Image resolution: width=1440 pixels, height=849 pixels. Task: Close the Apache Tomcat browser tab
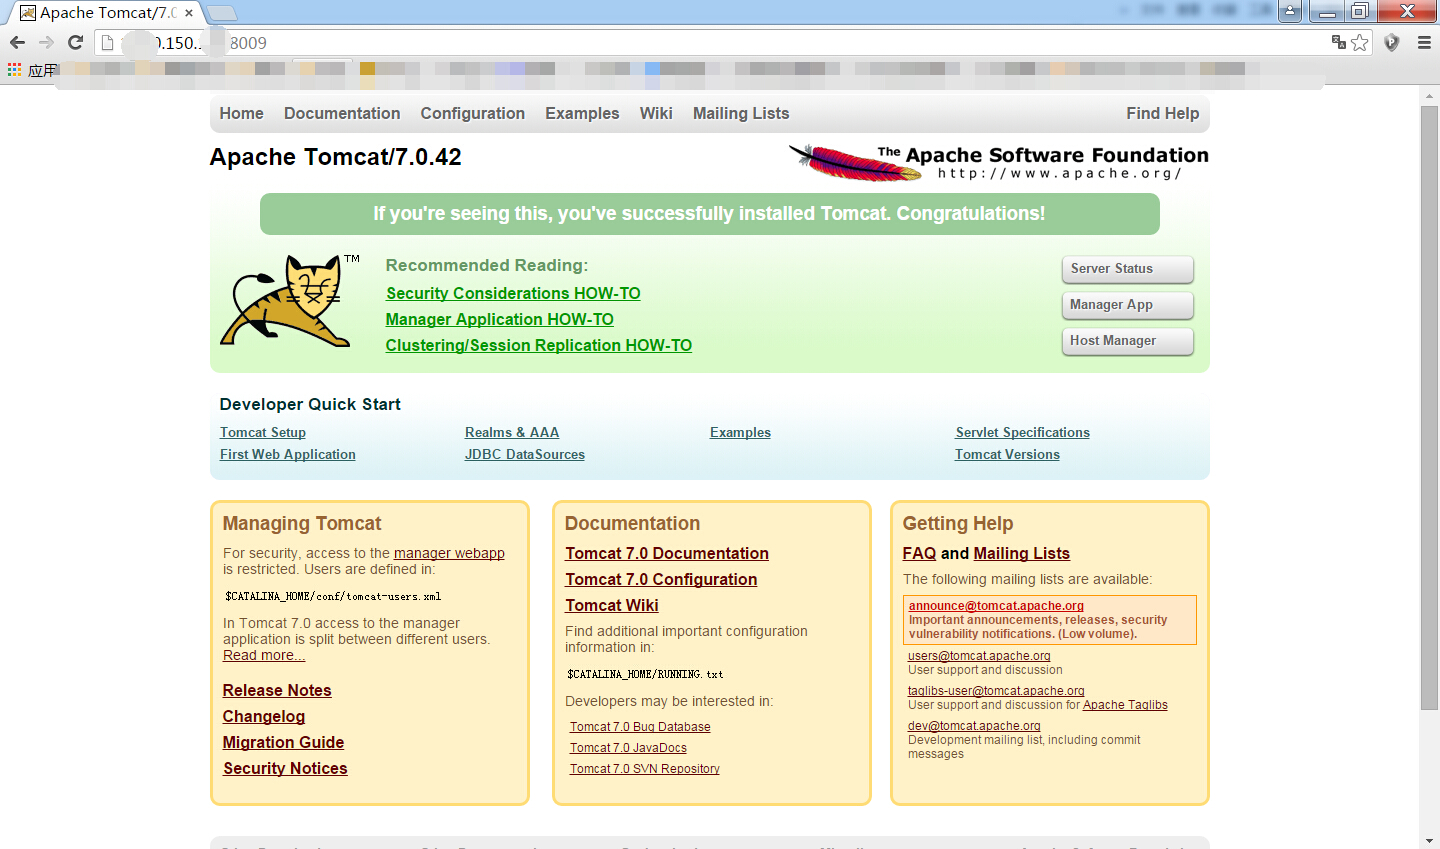[188, 13]
